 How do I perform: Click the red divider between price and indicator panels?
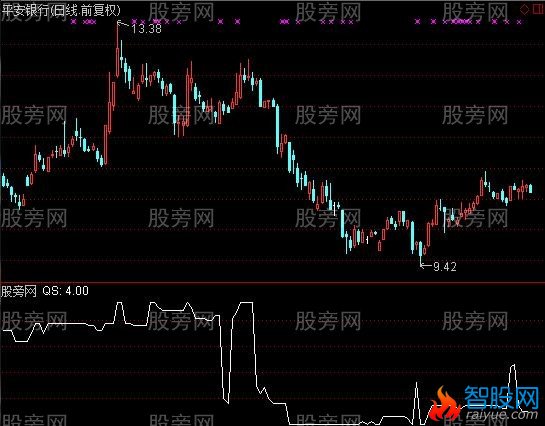tap(272, 282)
